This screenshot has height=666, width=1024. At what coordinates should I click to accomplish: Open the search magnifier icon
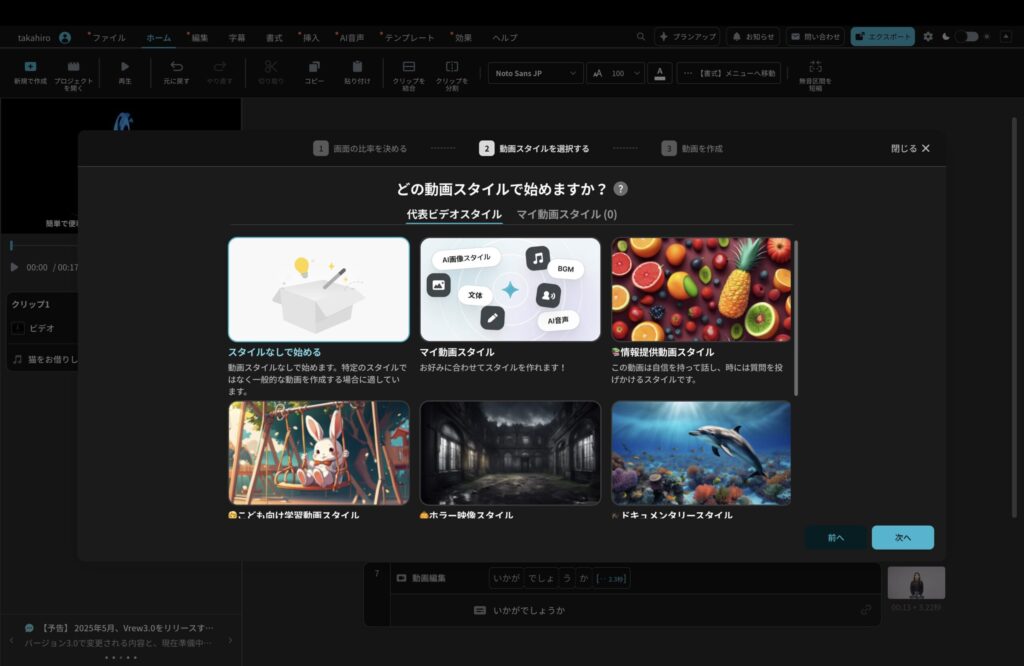pos(641,37)
